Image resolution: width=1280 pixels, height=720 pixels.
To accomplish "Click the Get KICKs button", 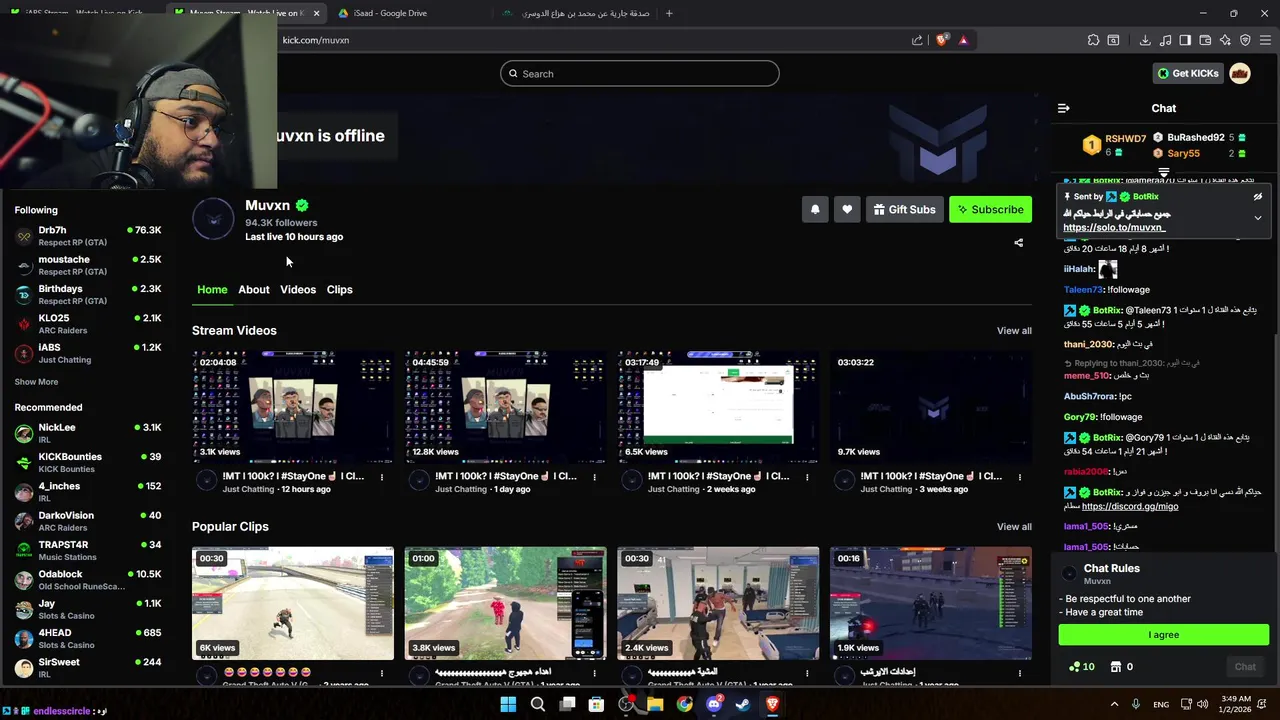I will 1189,73.
